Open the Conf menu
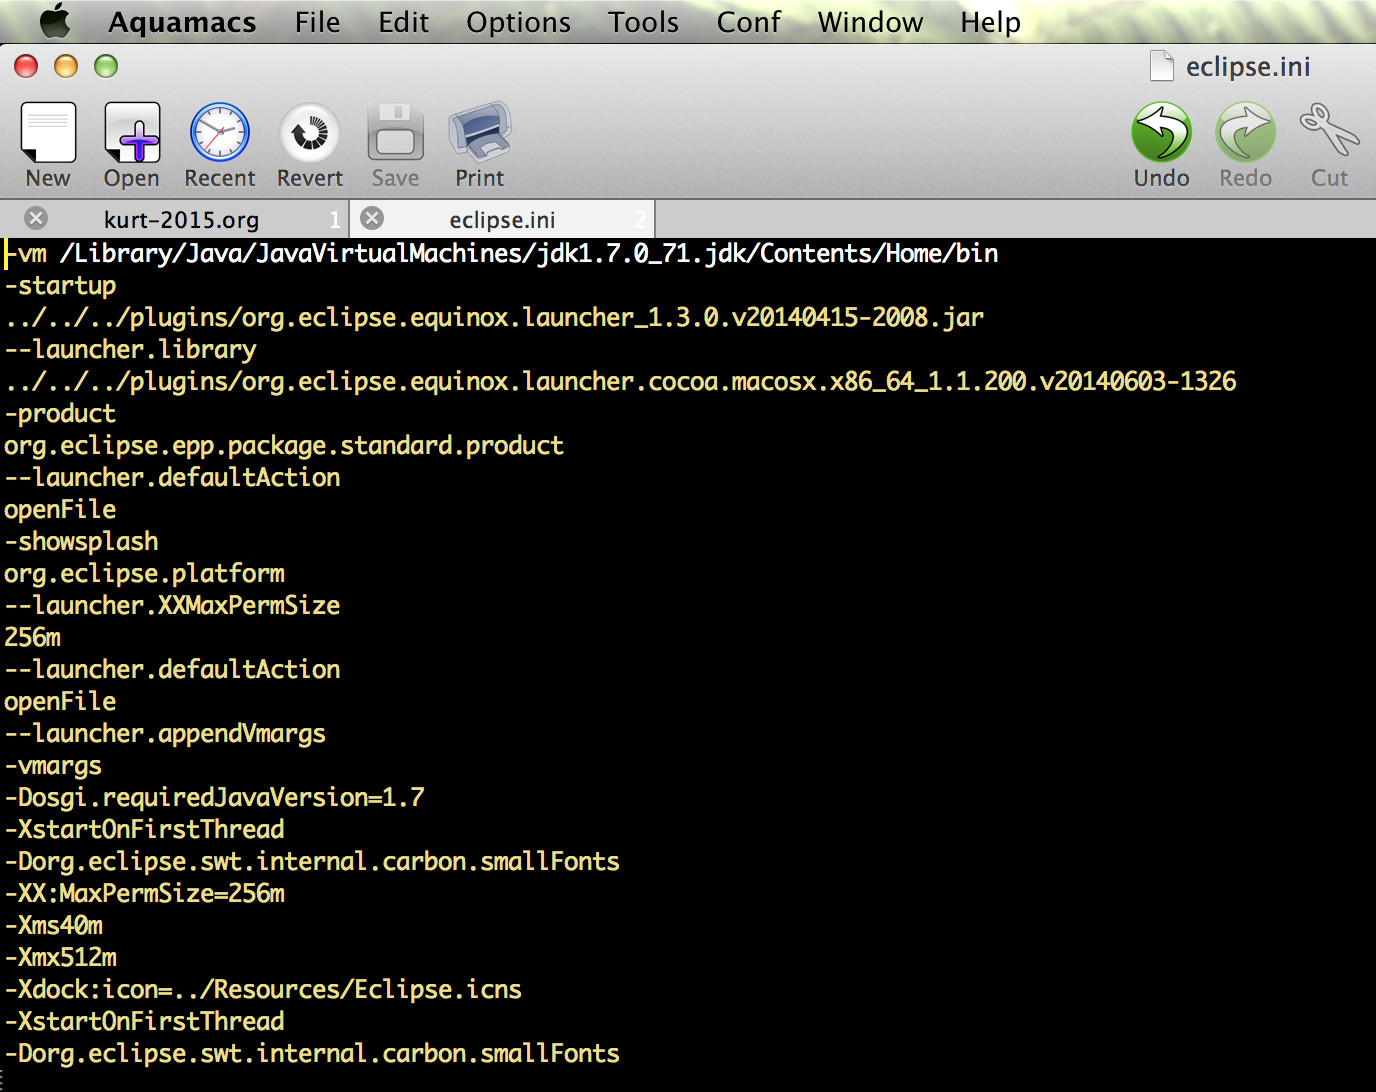The width and height of the screenshot is (1376, 1092). (748, 22)
